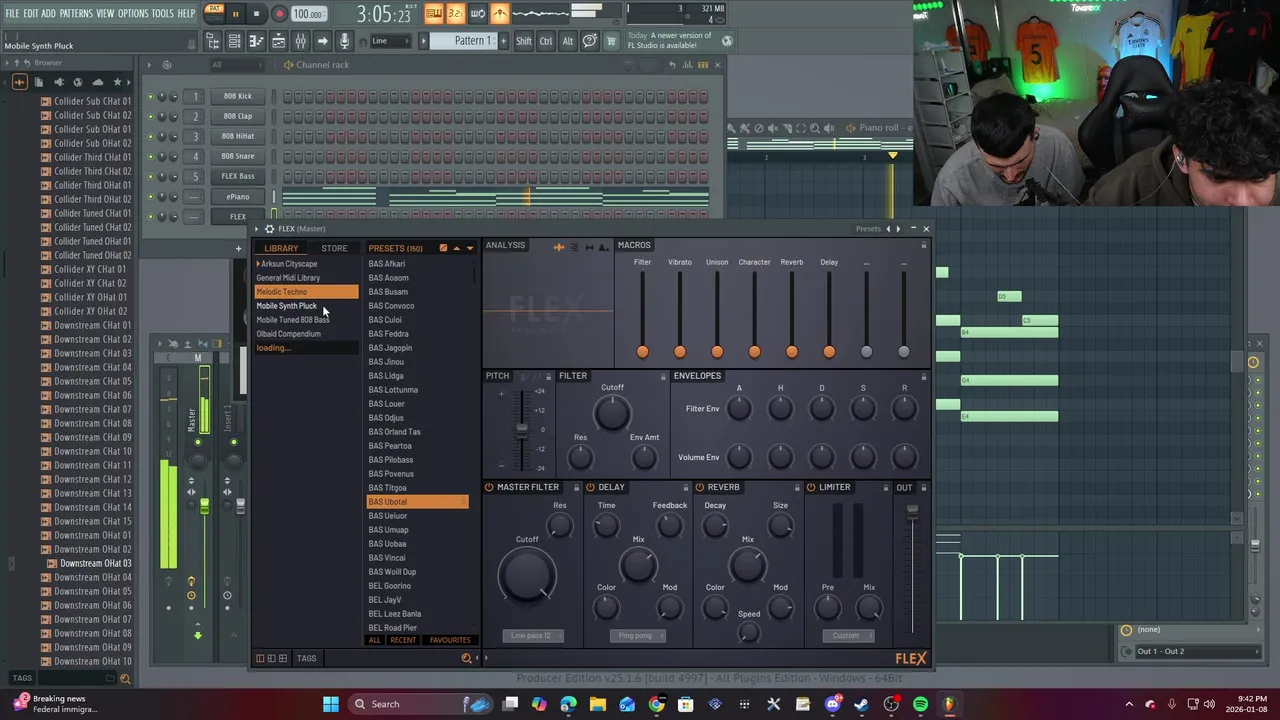The image size is (1280, 720).
Task: Open the FILE menu
Action: [x=12, y=13]
